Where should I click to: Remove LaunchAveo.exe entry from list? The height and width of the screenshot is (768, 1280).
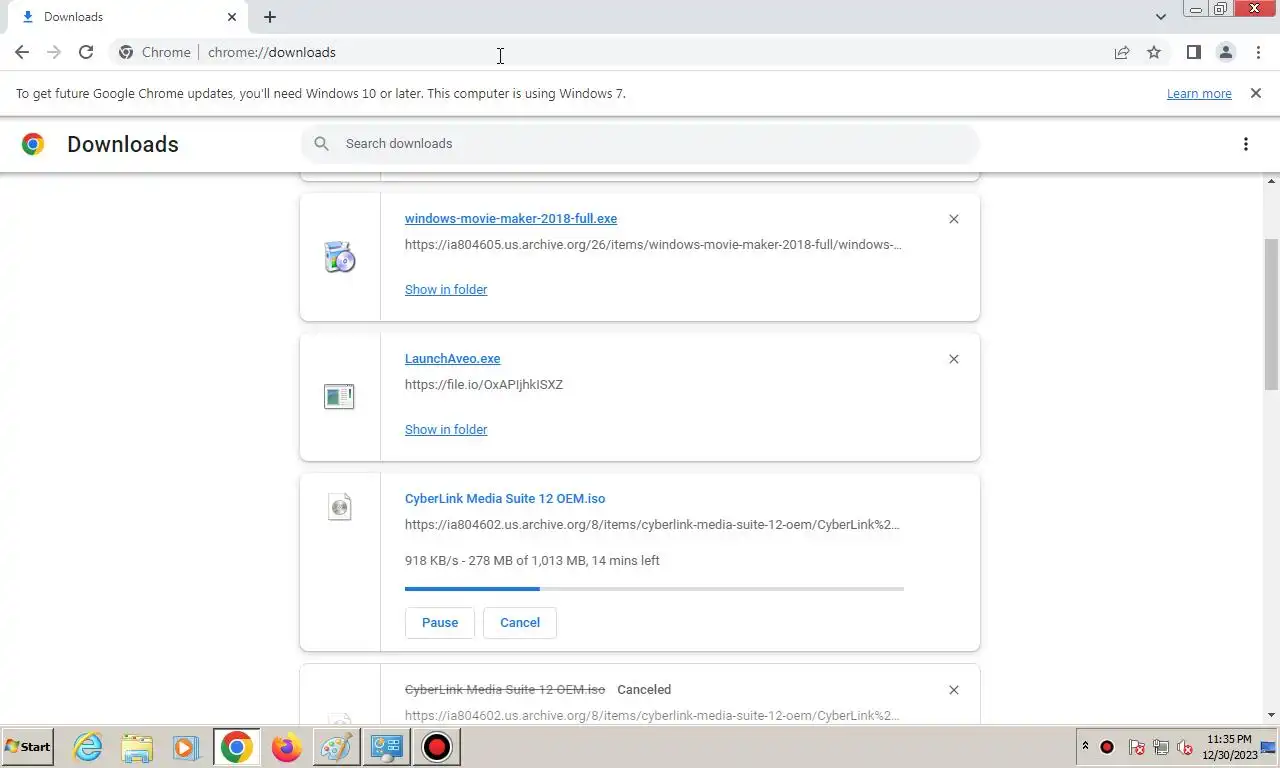pos(953,359)
